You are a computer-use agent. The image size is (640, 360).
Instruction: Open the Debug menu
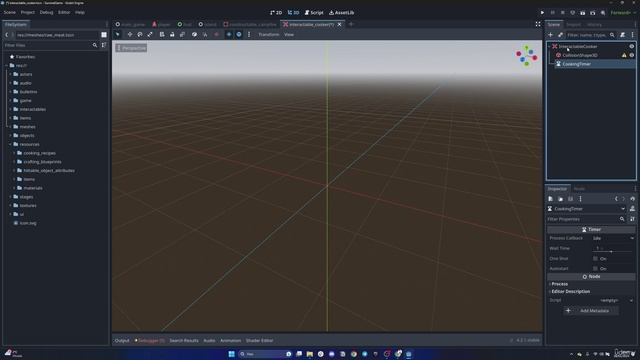[46, 13]
